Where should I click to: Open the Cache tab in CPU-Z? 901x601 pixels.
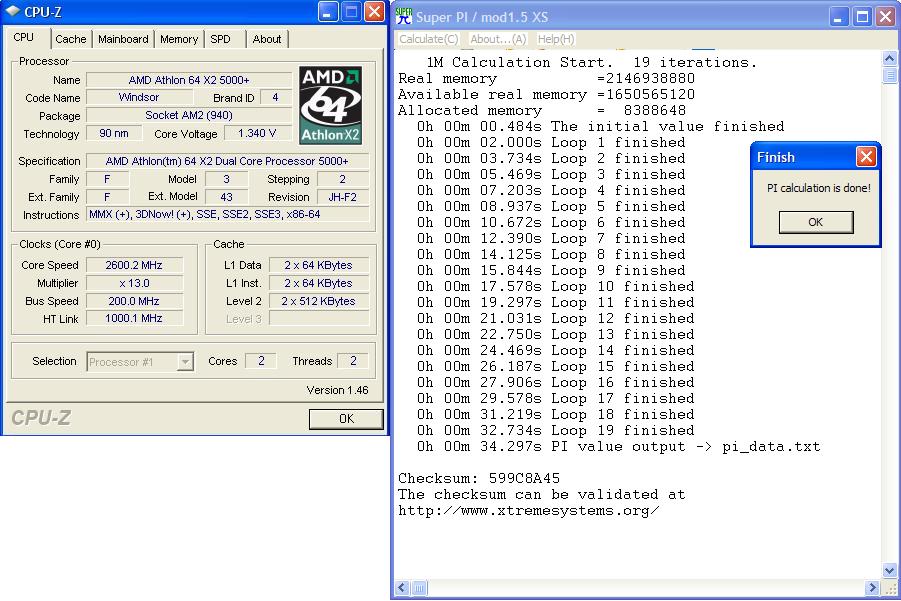pos(71,39)
